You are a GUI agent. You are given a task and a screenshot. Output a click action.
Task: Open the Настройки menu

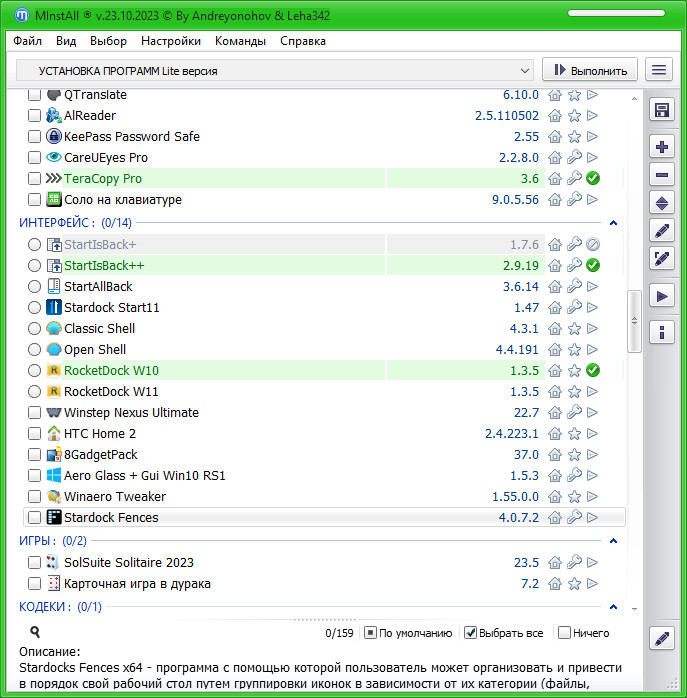[170, 41]
